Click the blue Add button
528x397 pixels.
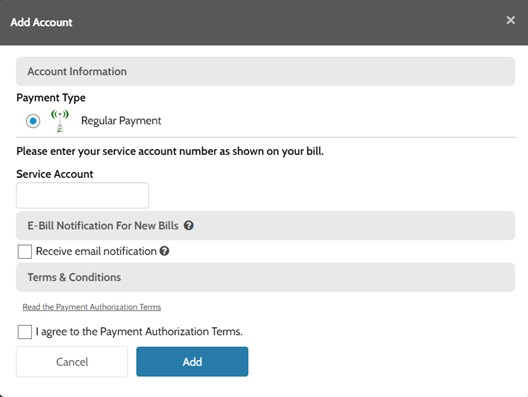192,362
